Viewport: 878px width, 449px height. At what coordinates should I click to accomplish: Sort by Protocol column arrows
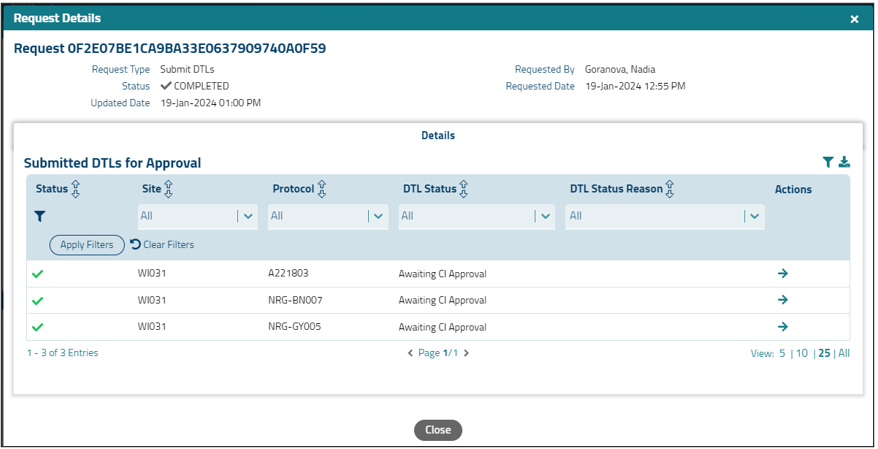321,189
